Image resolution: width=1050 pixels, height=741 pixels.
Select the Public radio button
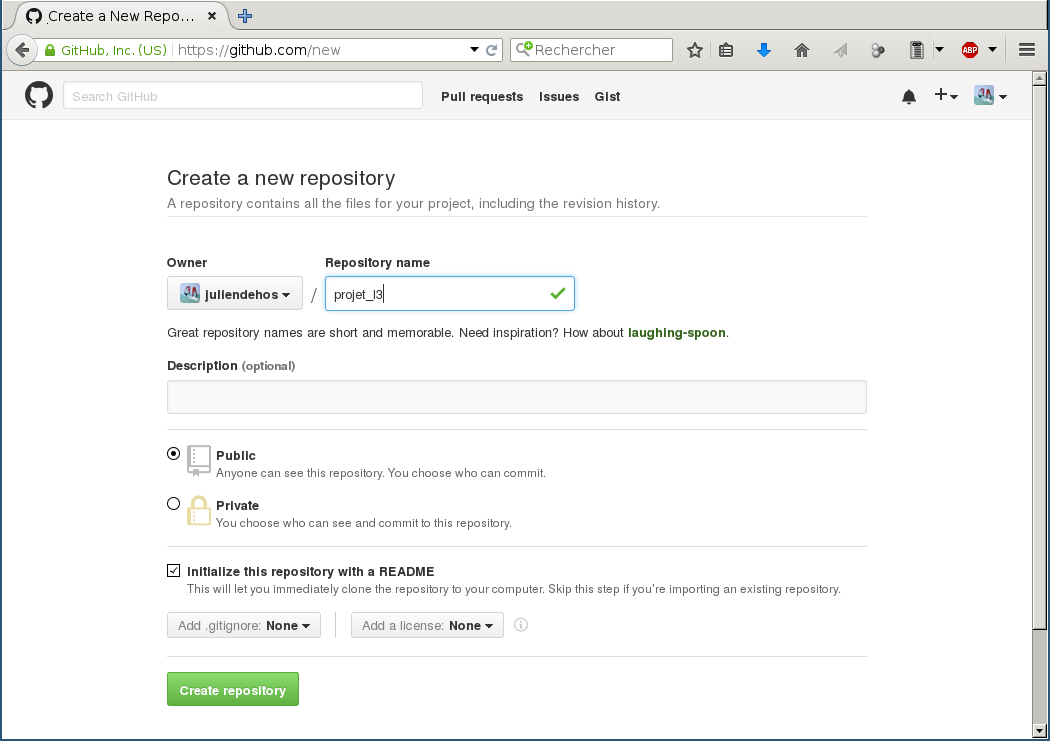[173, 454]
